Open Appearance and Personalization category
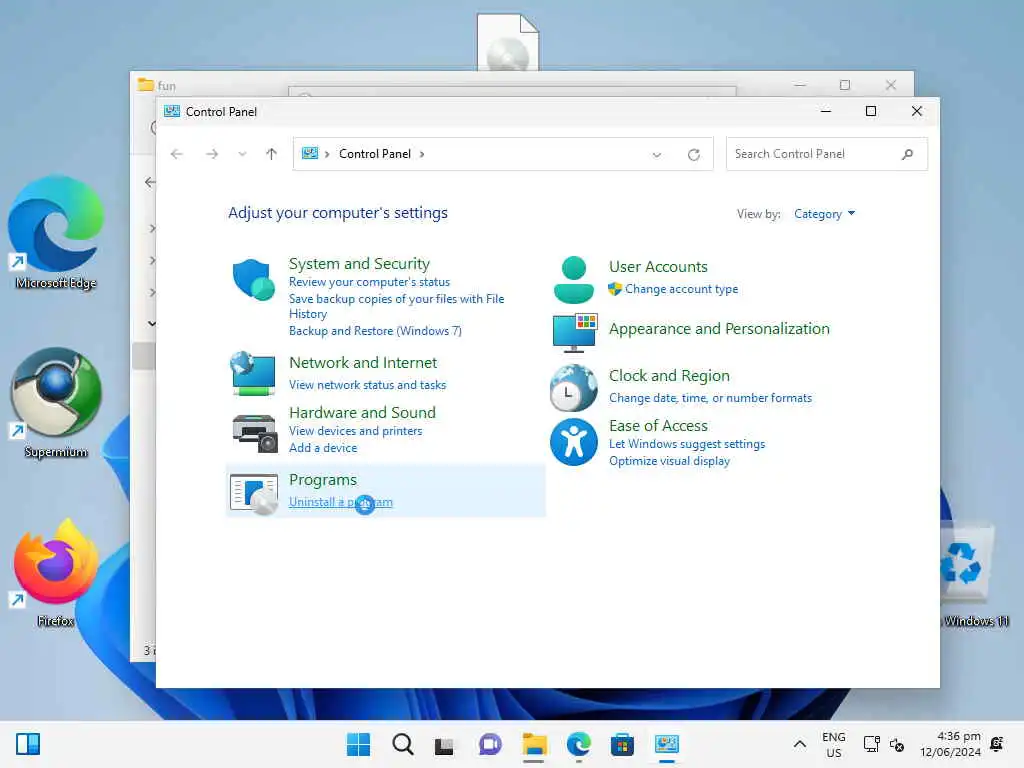This screenshot has height=768, width=1024. (719, 328)
